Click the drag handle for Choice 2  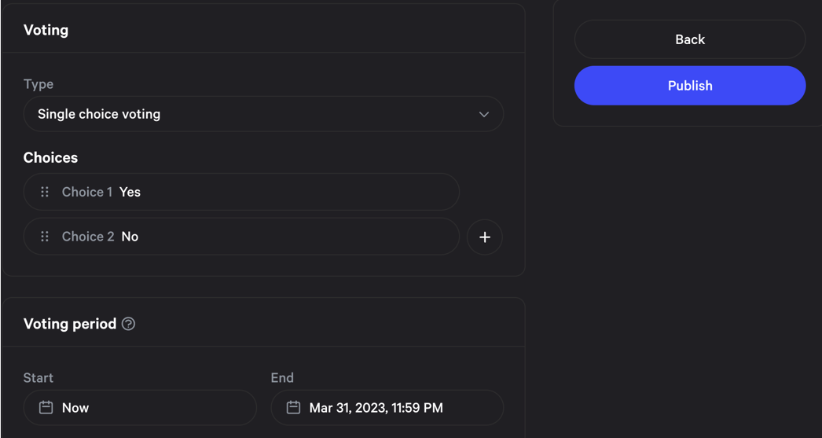[44, 237]
